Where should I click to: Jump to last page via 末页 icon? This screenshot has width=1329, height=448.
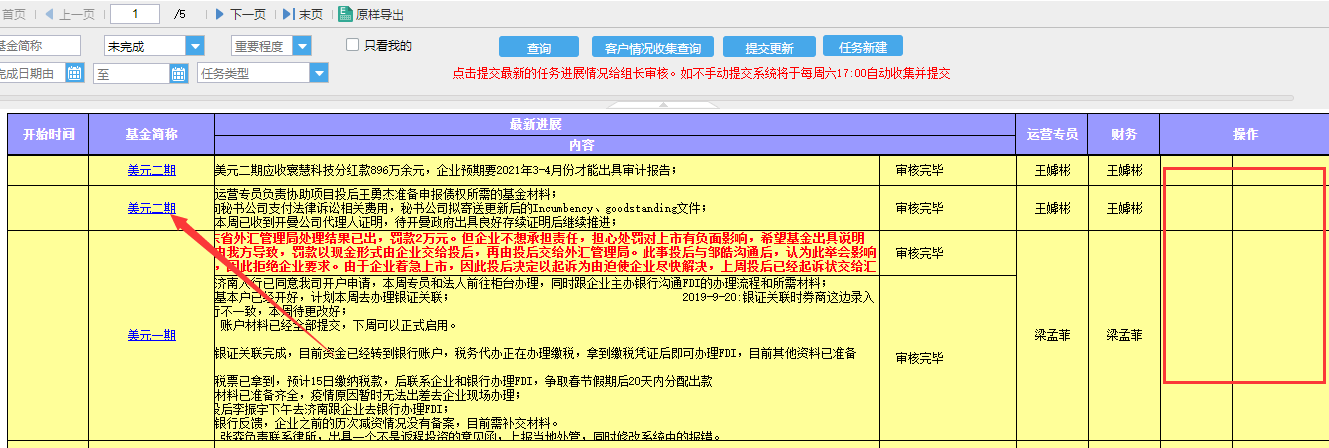[288, 14]
